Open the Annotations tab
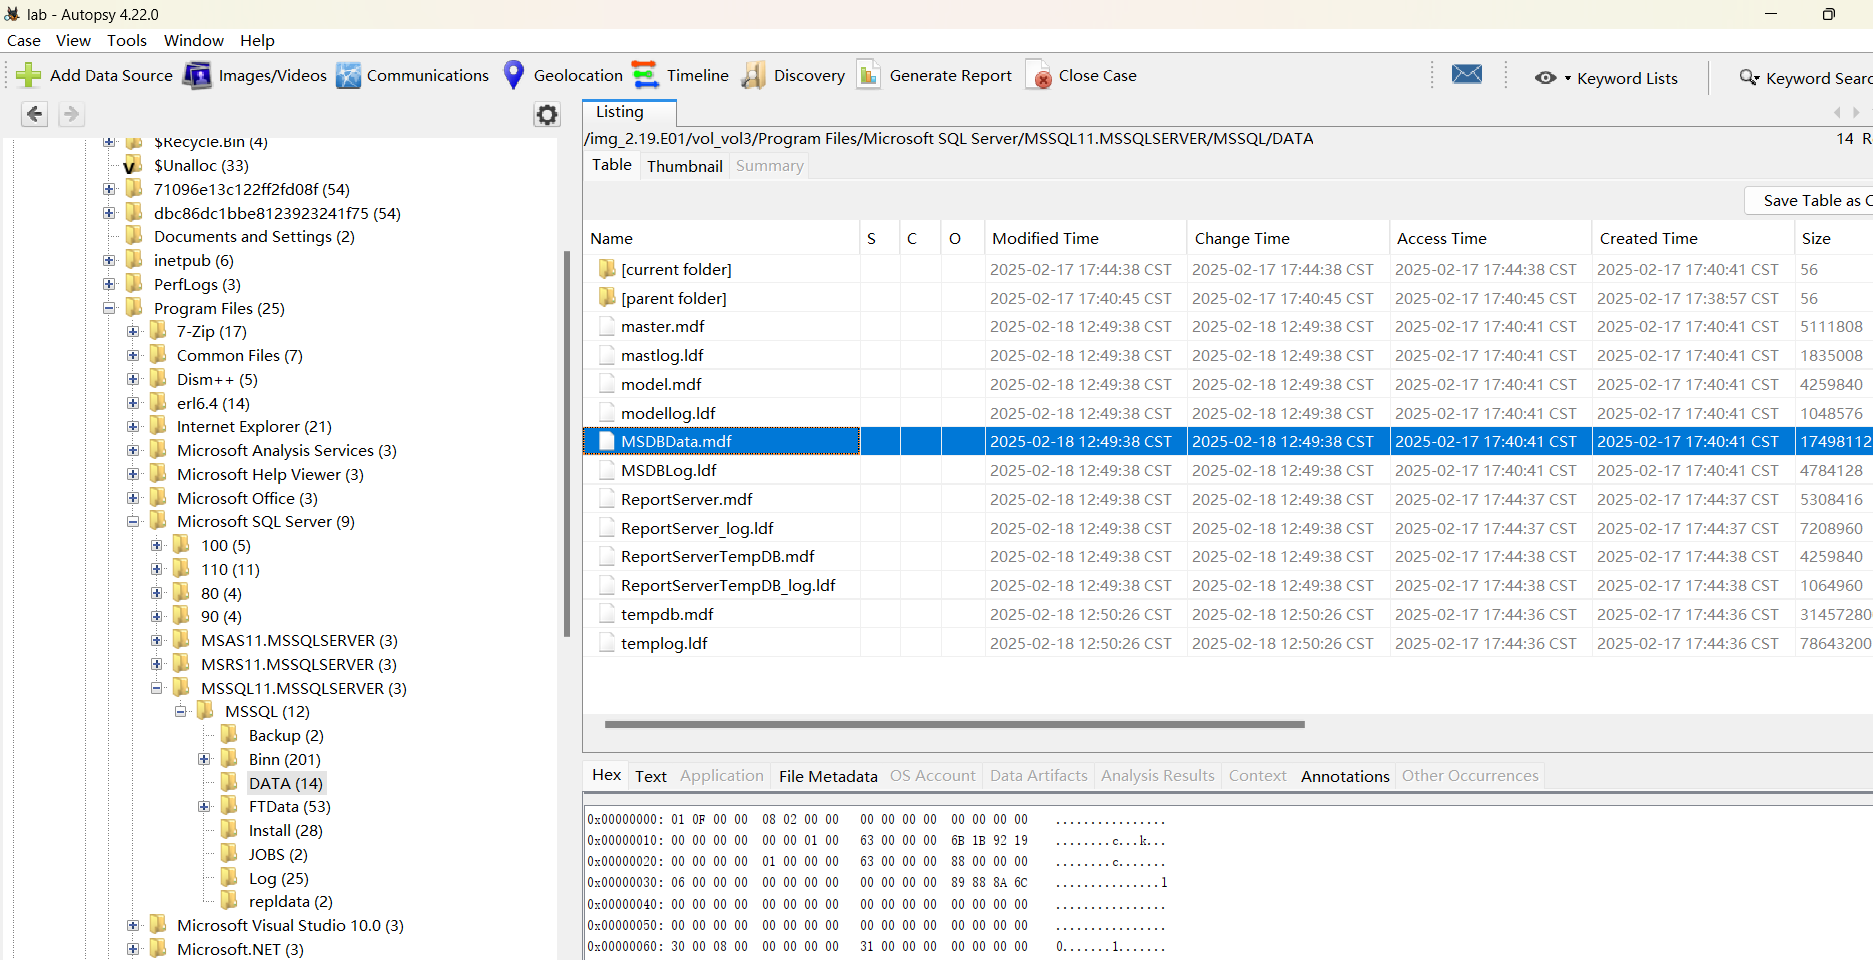Image resolution: width=1873 pixels, height=960 pixels. coord(1345,776)
